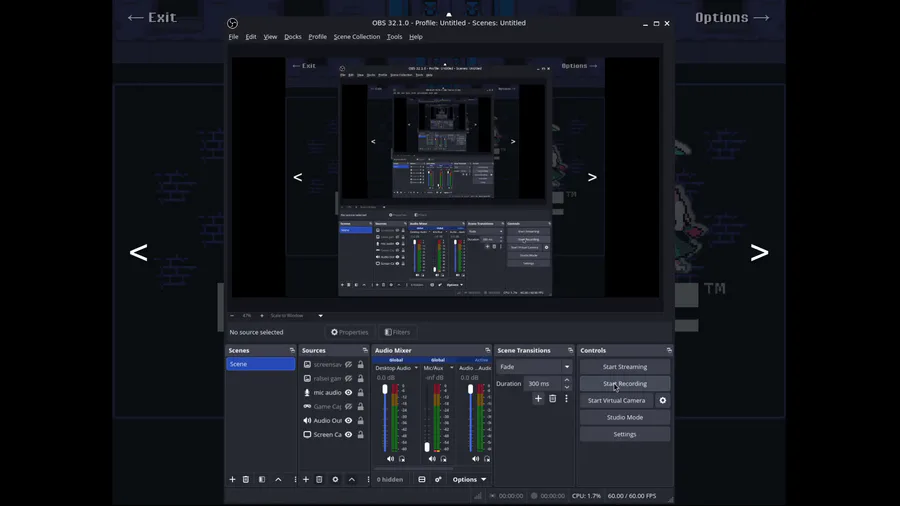Screen dimensions: 900x506
Task: Toggle Mic/Aux monitoring headphone icon
Action: click(x=444, y=458)
